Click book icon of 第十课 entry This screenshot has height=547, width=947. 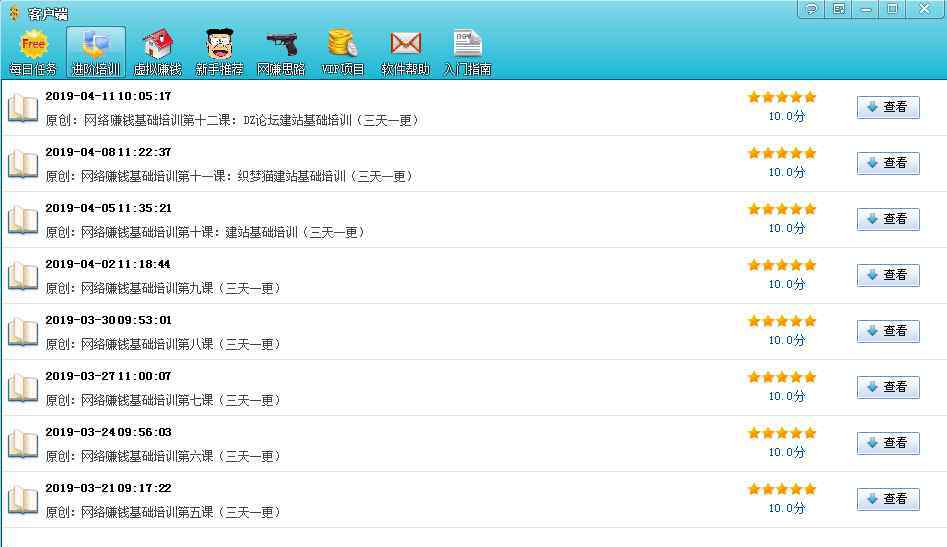point(23,220)
